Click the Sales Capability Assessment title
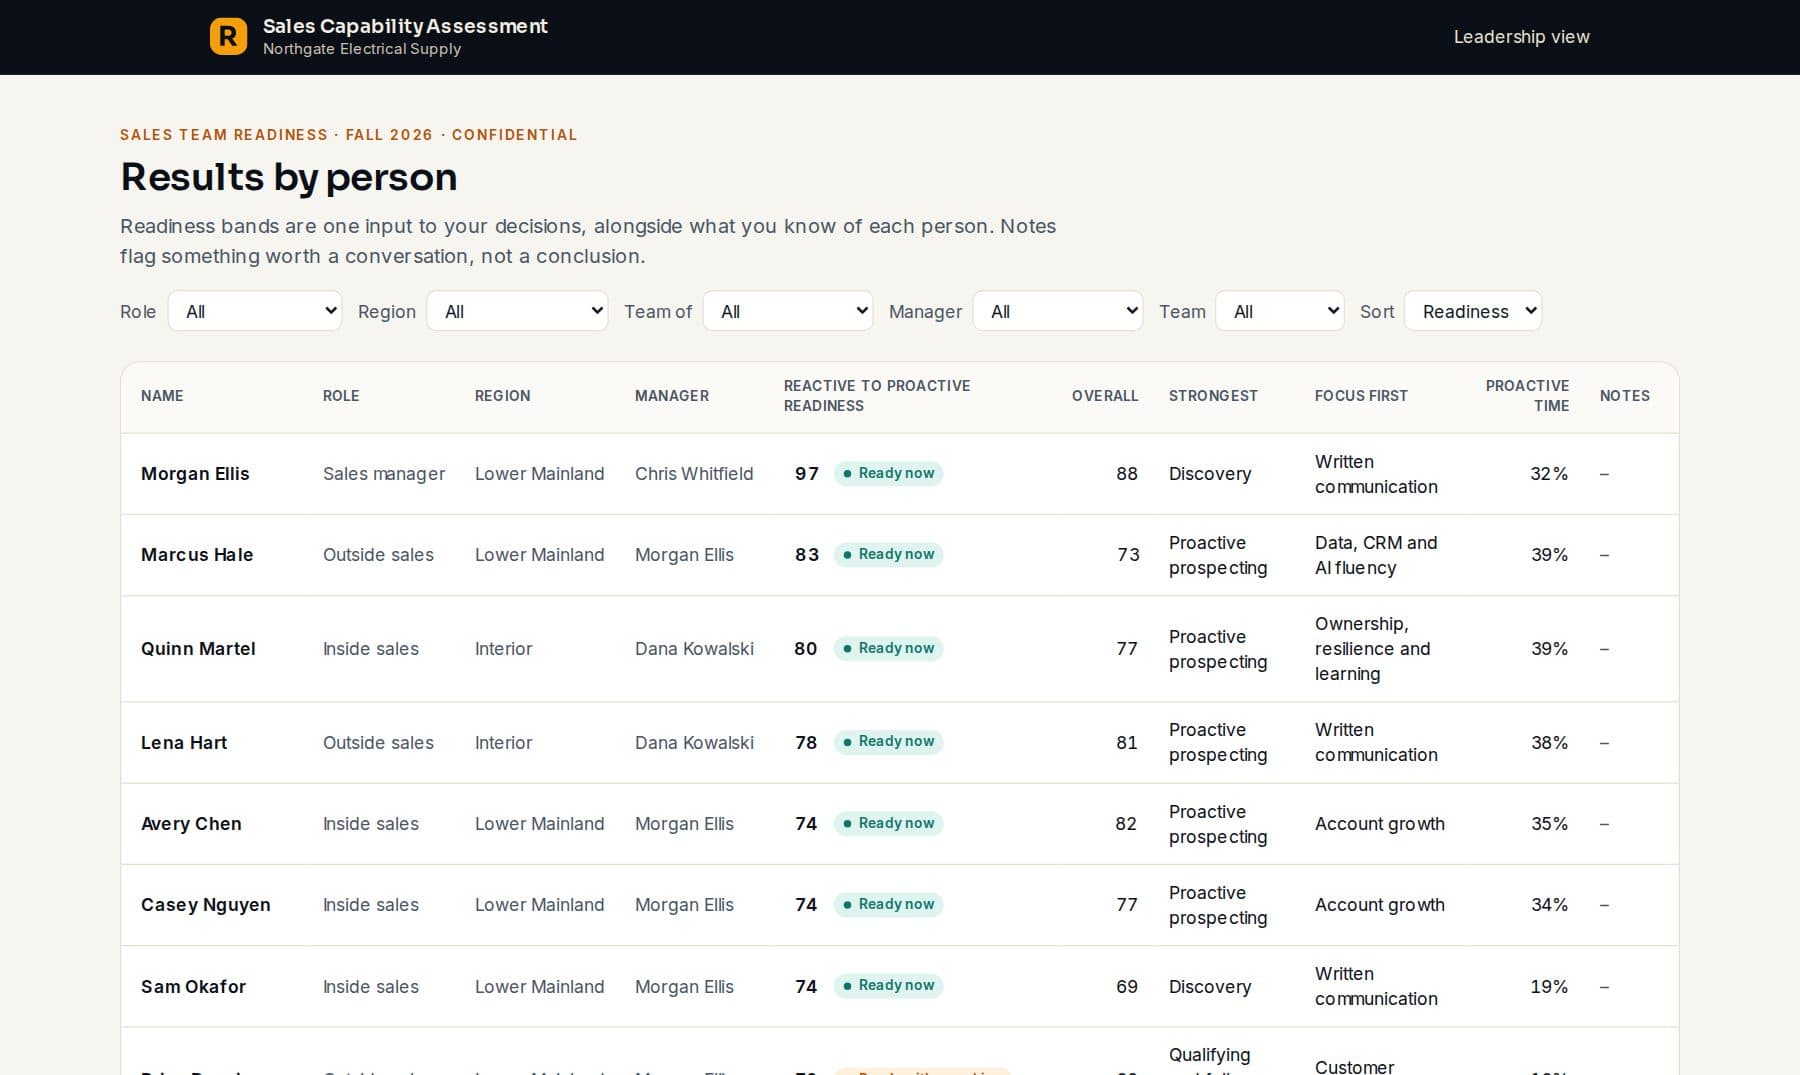This screenshot has width=1800, height=1075. 405,26
